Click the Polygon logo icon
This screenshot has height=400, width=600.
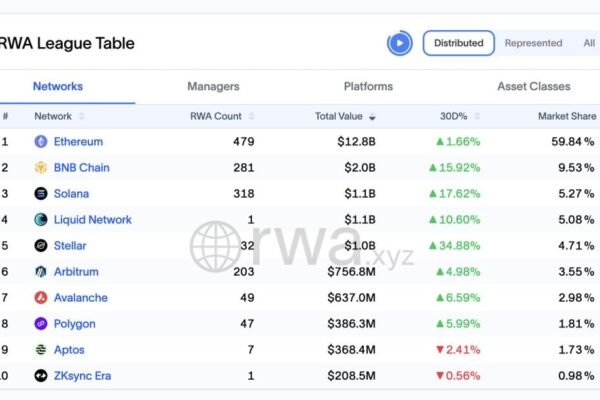pos(41,324)
